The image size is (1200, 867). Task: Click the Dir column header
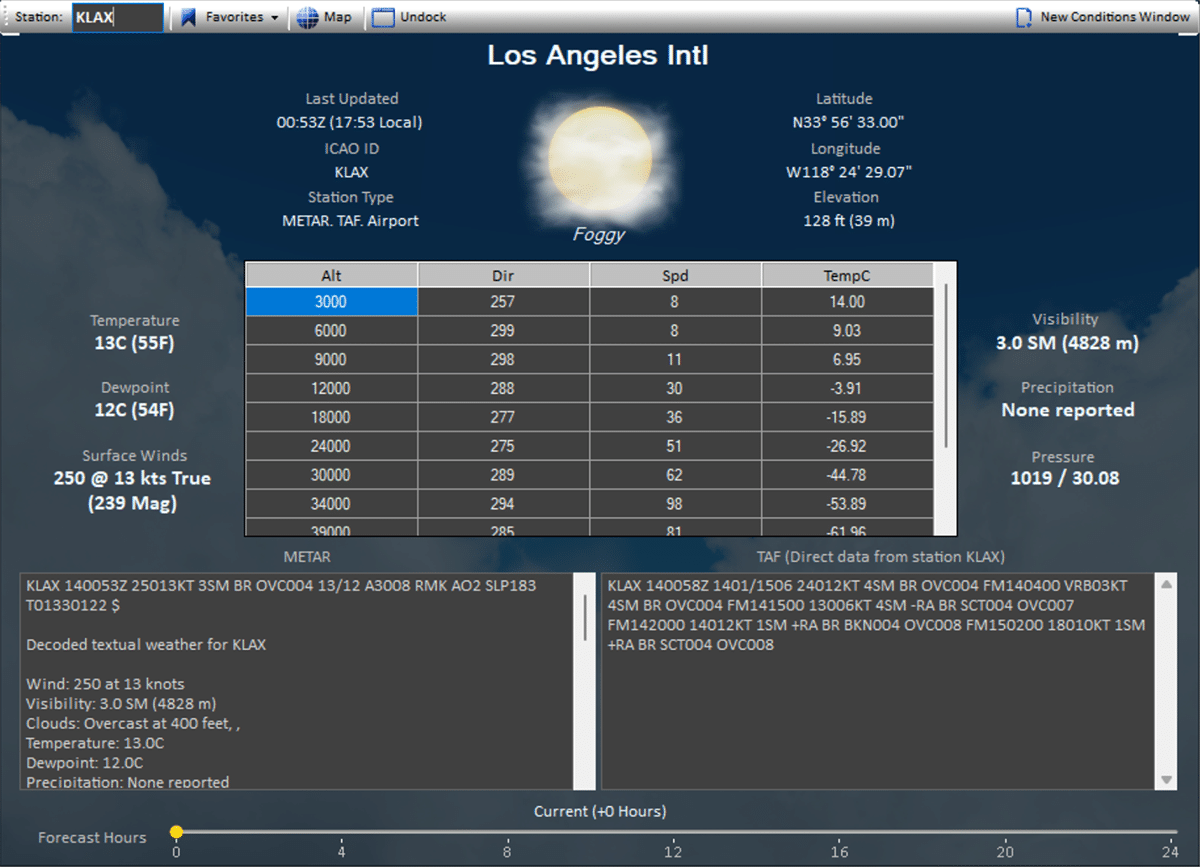click(503, 275)
